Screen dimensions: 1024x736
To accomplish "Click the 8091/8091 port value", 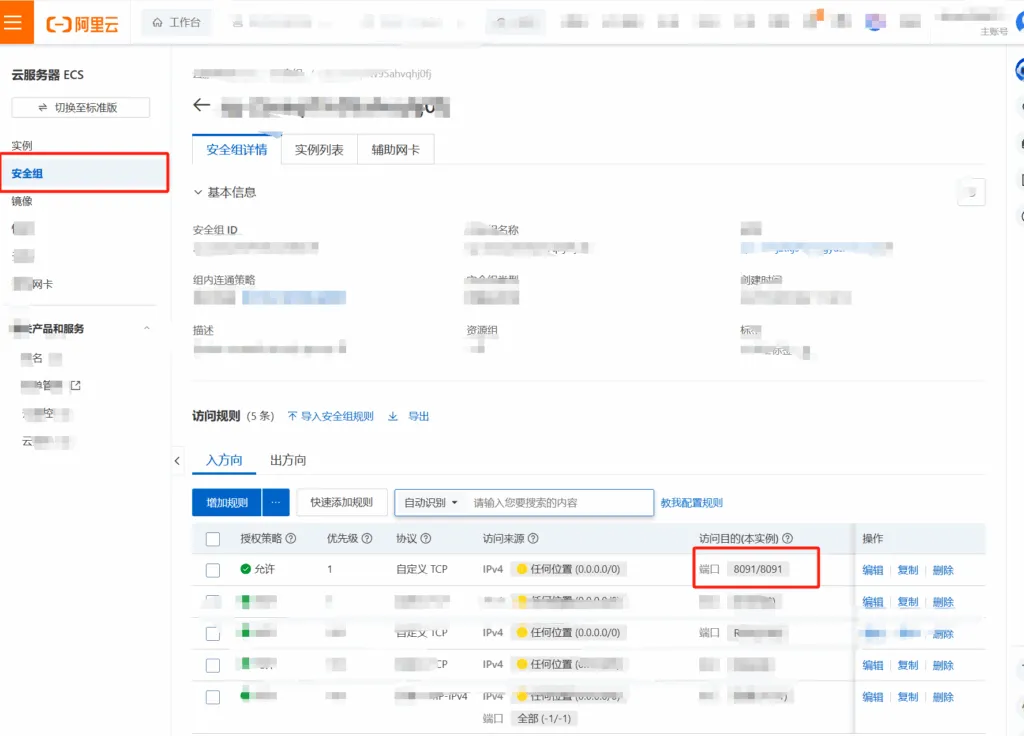I will [x=758, y=569].
